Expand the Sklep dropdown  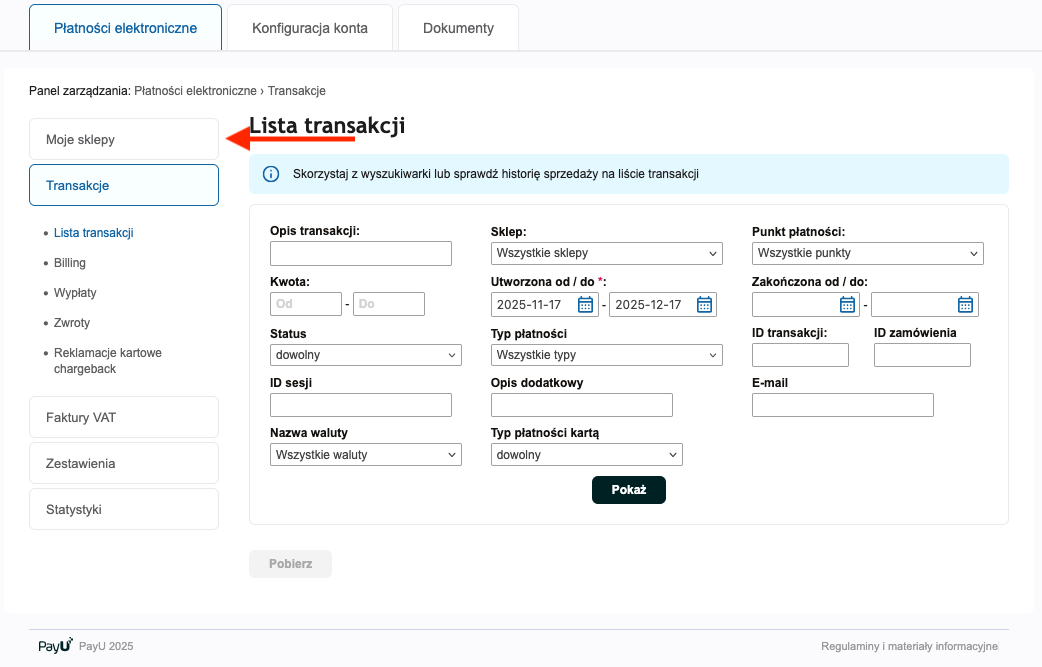point(606,254)
